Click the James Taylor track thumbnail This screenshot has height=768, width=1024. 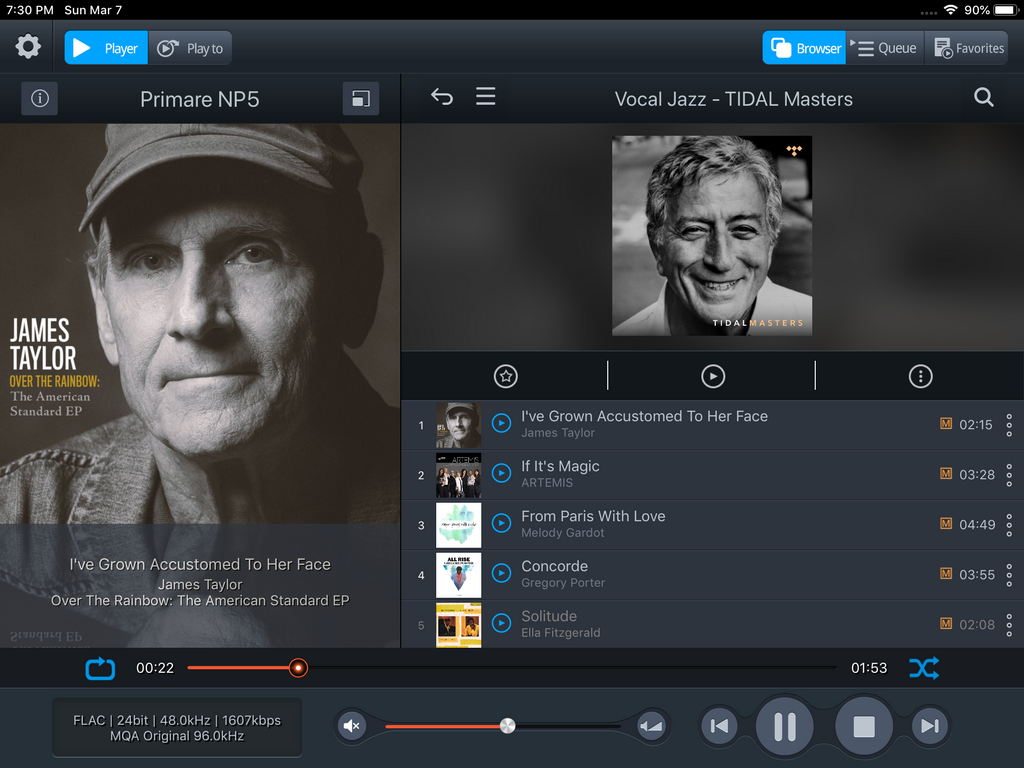click(x=458, y=425)
